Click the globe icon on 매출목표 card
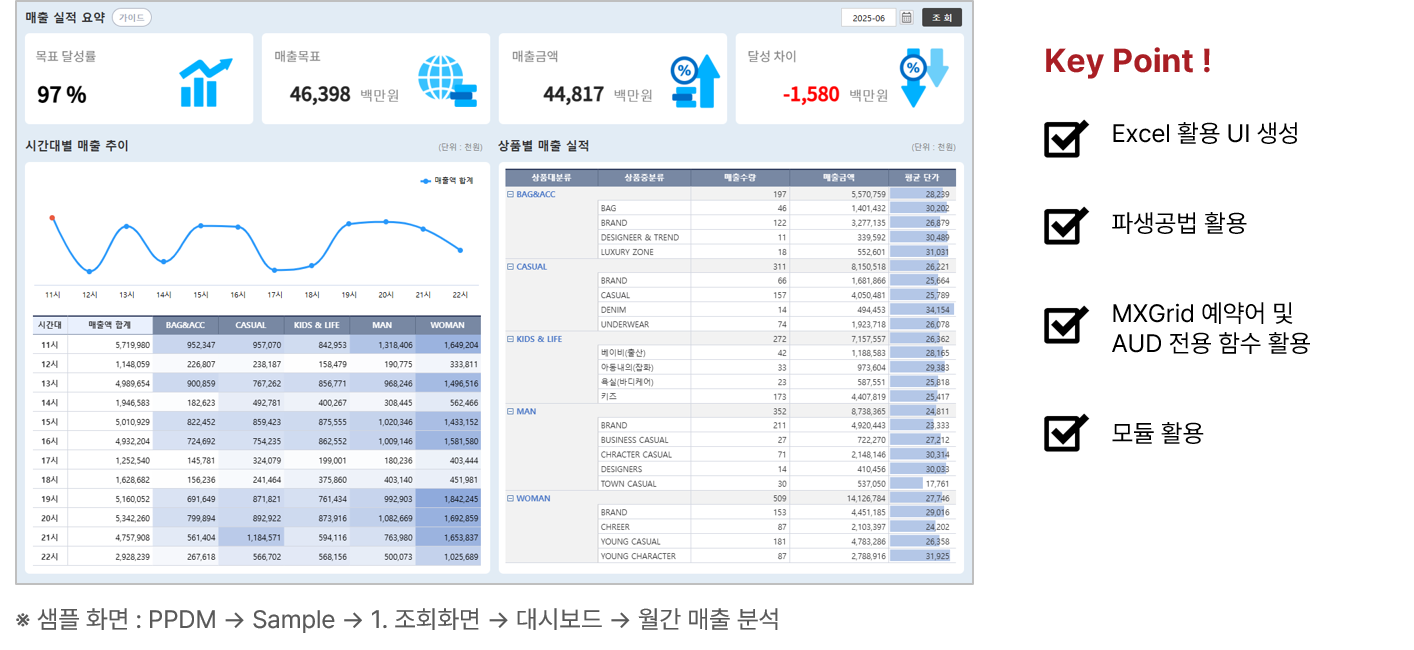Viewport: 1414px width, 650px height. (446, 81)
